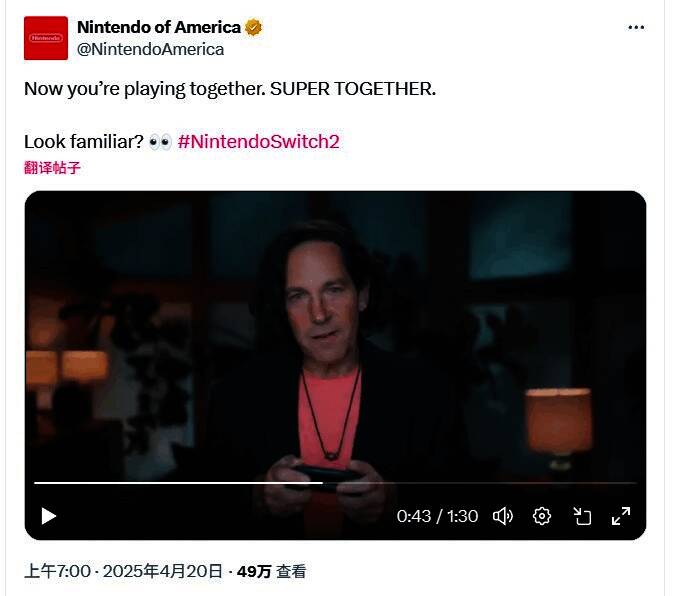
Task: Open the #NintendoSwitch2 hashtag
Action: click(258, 141)
